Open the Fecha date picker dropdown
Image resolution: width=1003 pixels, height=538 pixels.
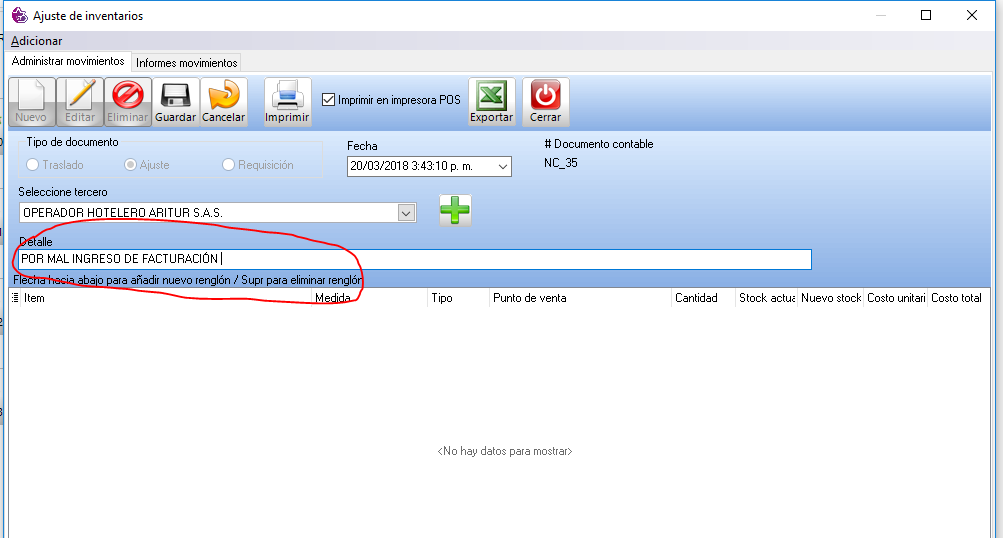click(502, 168)
